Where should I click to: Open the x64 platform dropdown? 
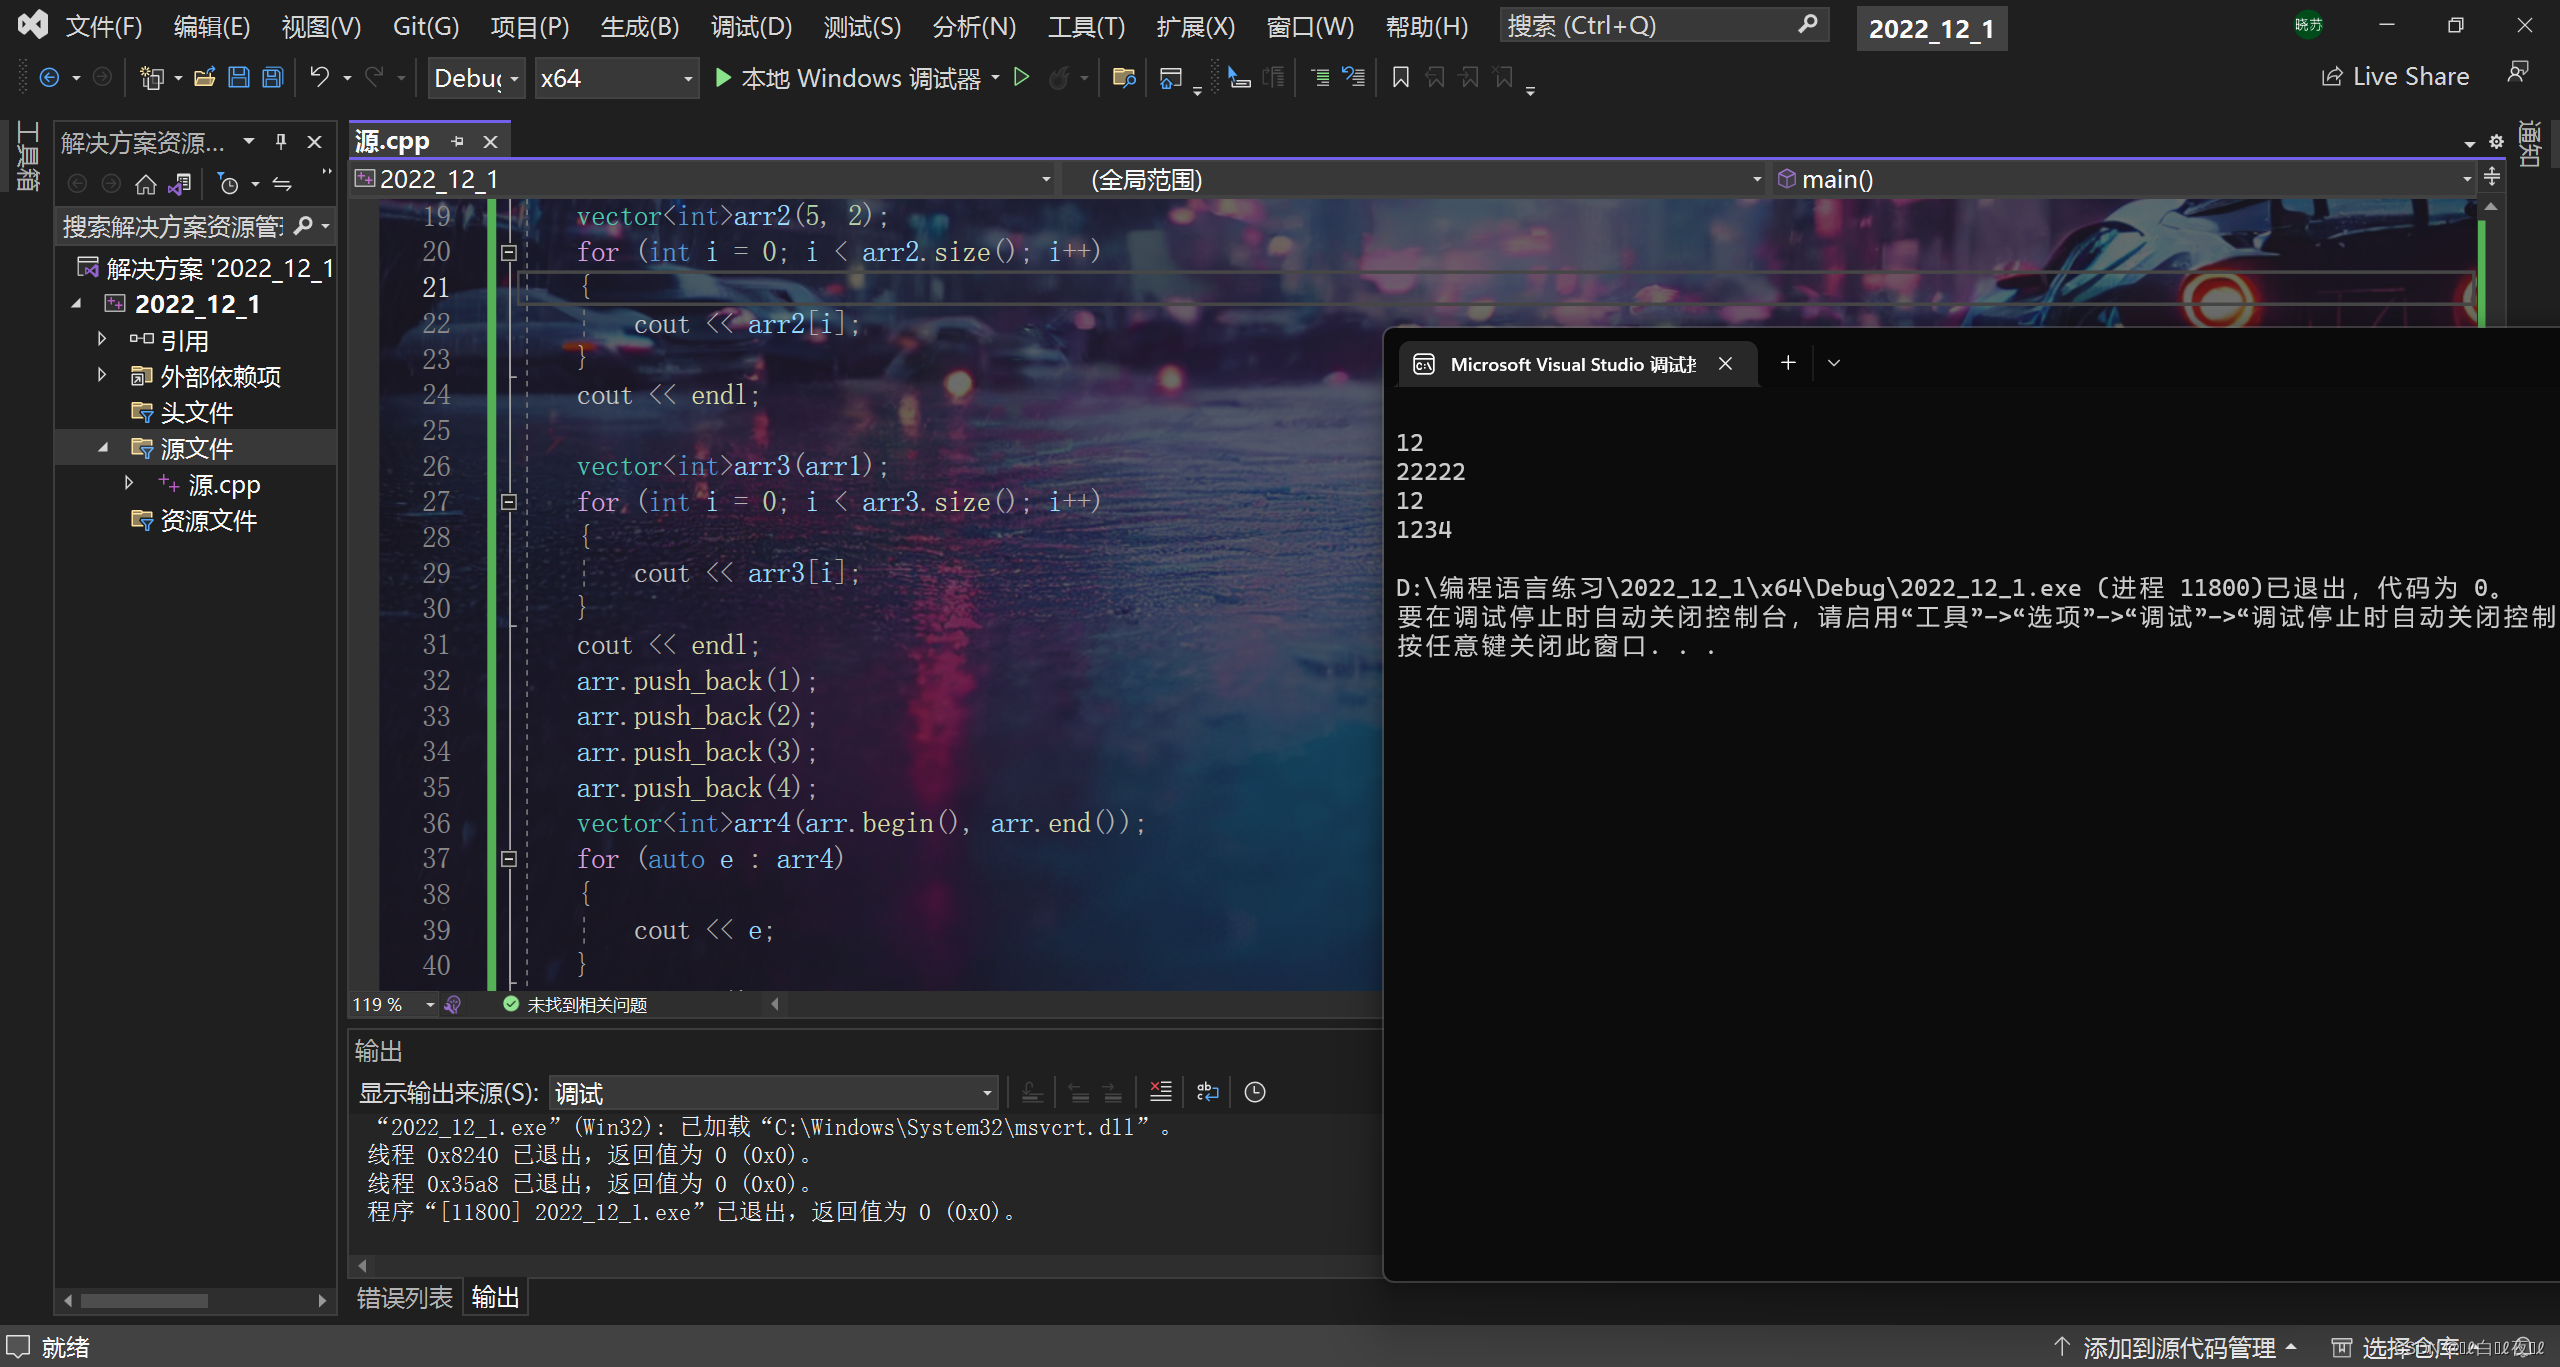click(615, 78)
